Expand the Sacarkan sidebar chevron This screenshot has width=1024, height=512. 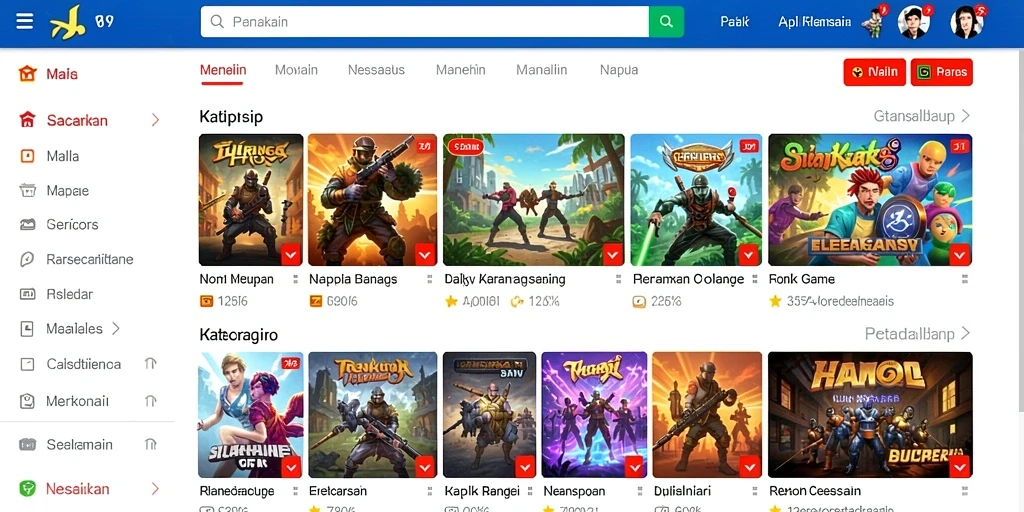pyautogui.click(x=155, y=120)
